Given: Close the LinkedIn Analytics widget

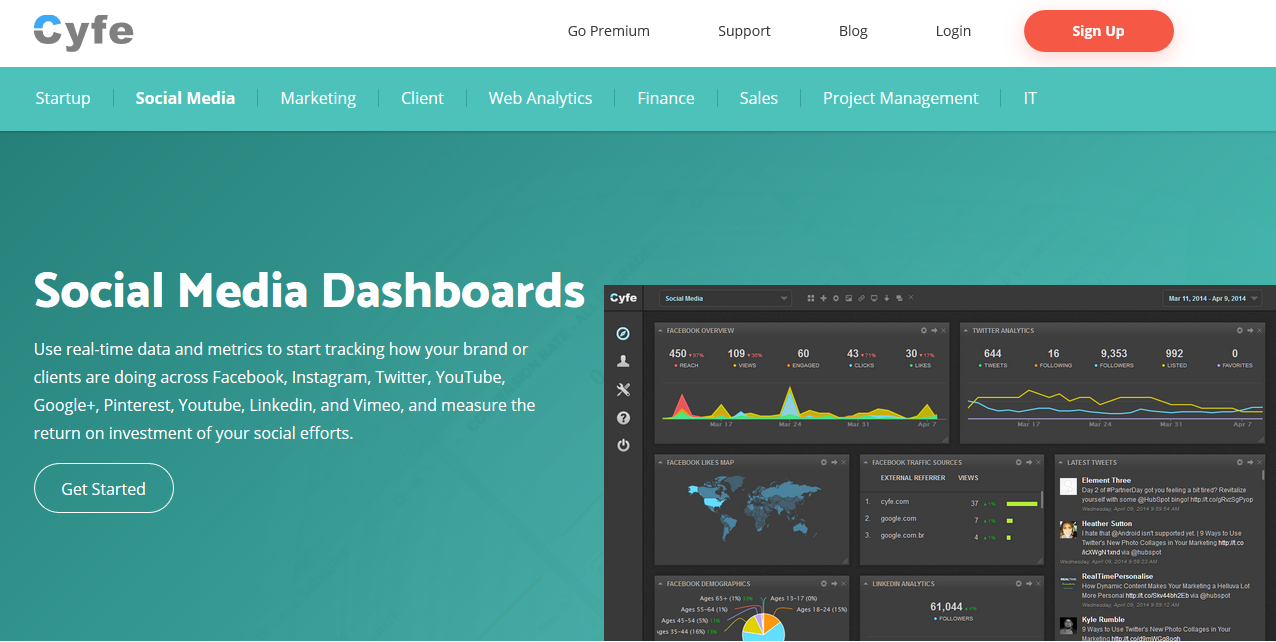Looking at the screenshot, I should click(1039, 583).
